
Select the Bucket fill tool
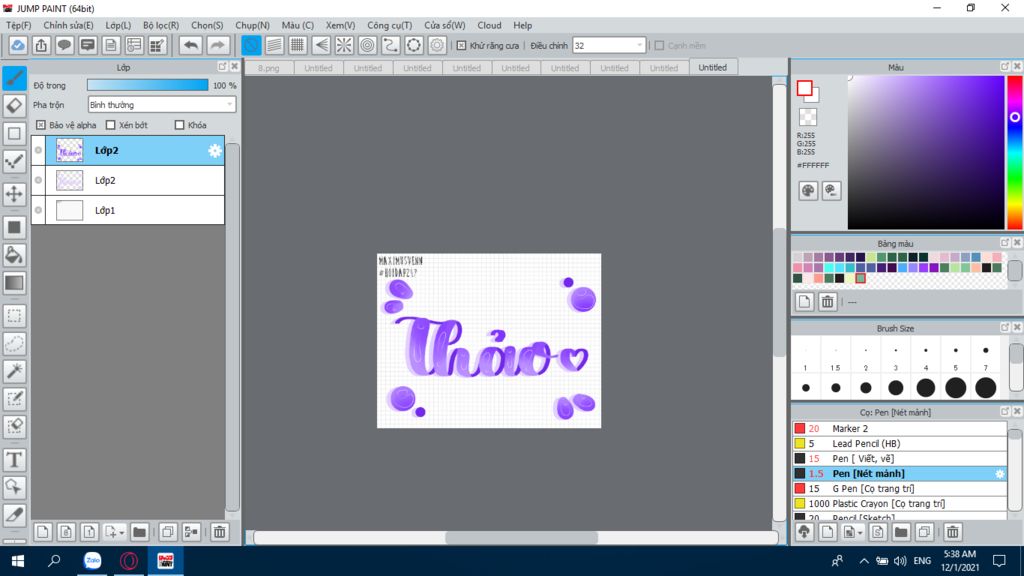(x=14, y=255)
